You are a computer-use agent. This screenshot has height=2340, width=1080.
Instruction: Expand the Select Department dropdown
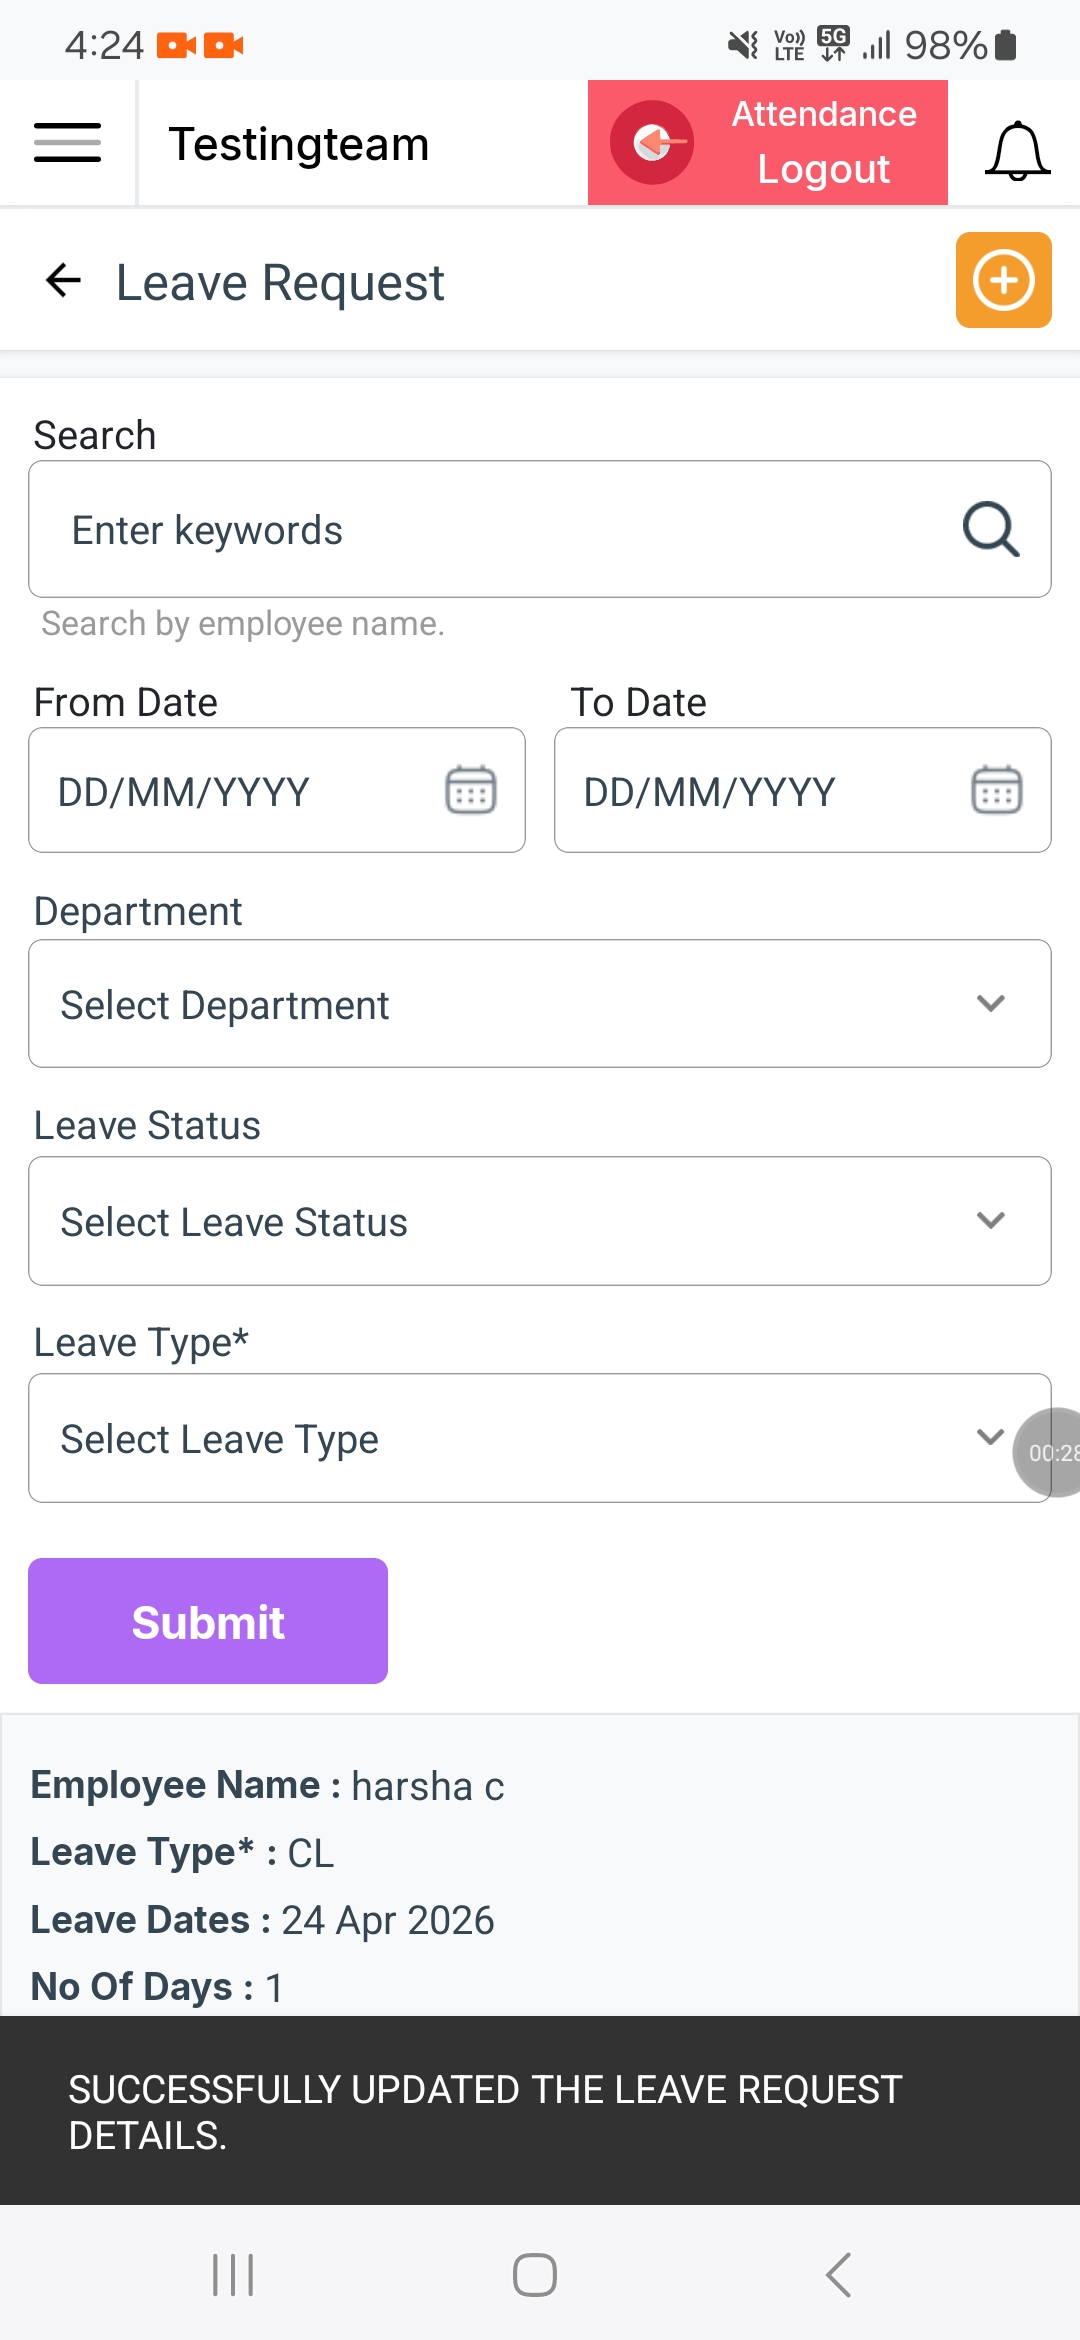coord(540,1004)
